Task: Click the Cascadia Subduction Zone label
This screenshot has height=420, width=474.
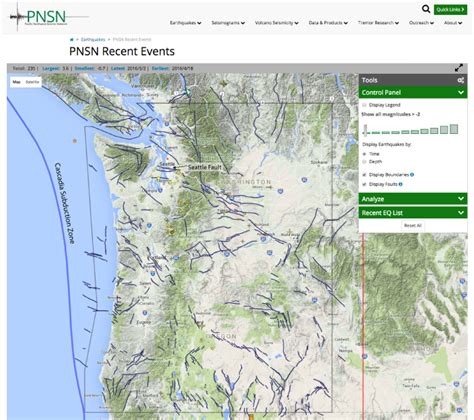Action: (64, 203)
